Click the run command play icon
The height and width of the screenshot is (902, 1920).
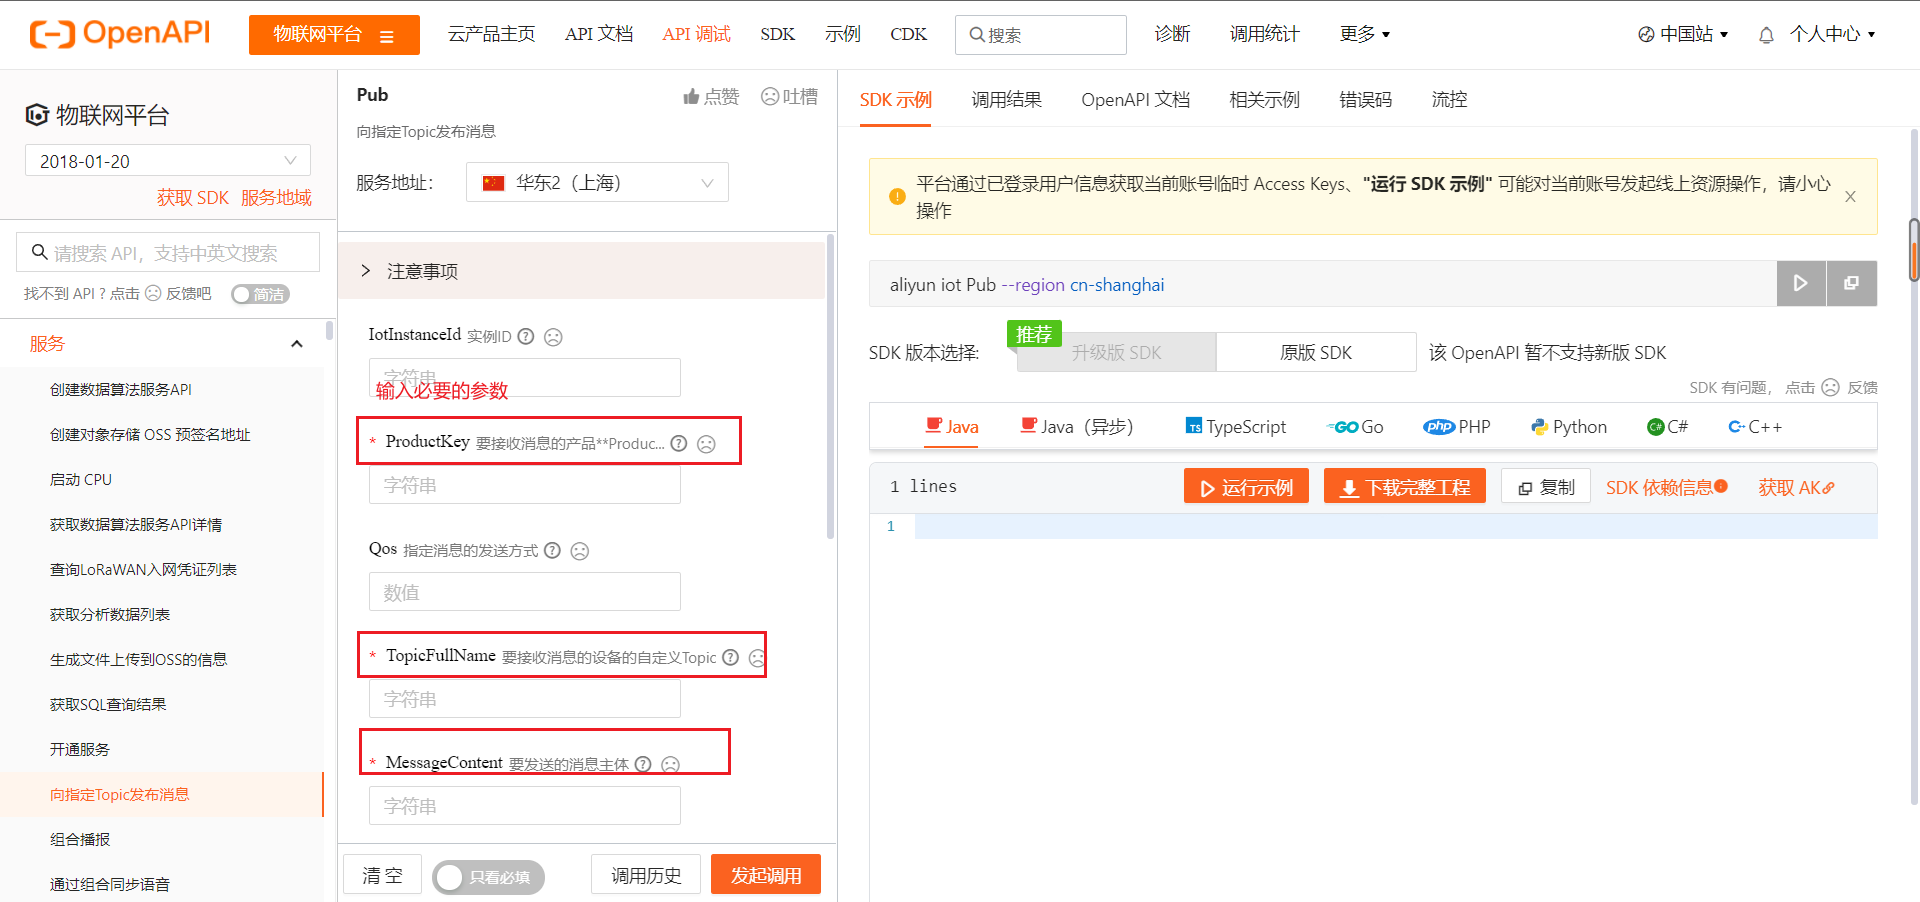(x=1801, y=284)
